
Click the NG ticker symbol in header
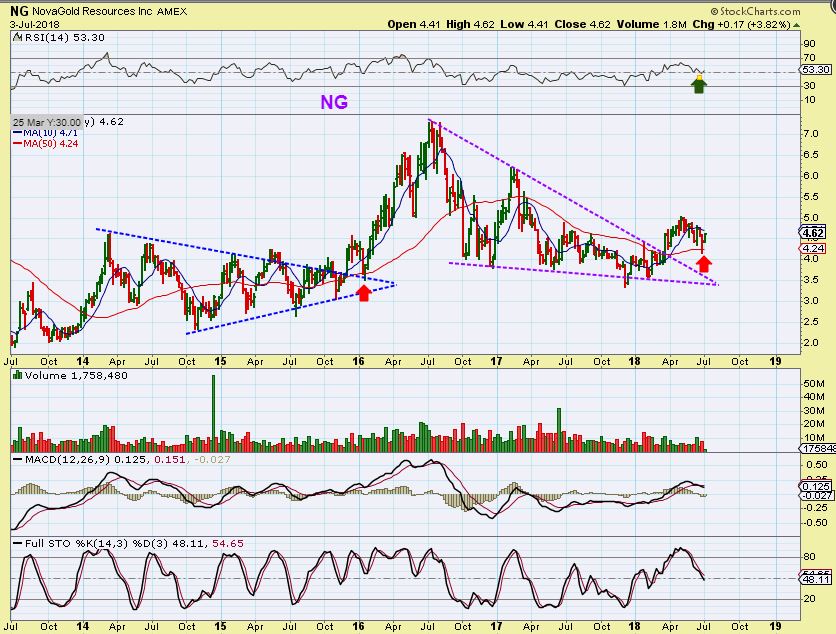pos(19,11)
